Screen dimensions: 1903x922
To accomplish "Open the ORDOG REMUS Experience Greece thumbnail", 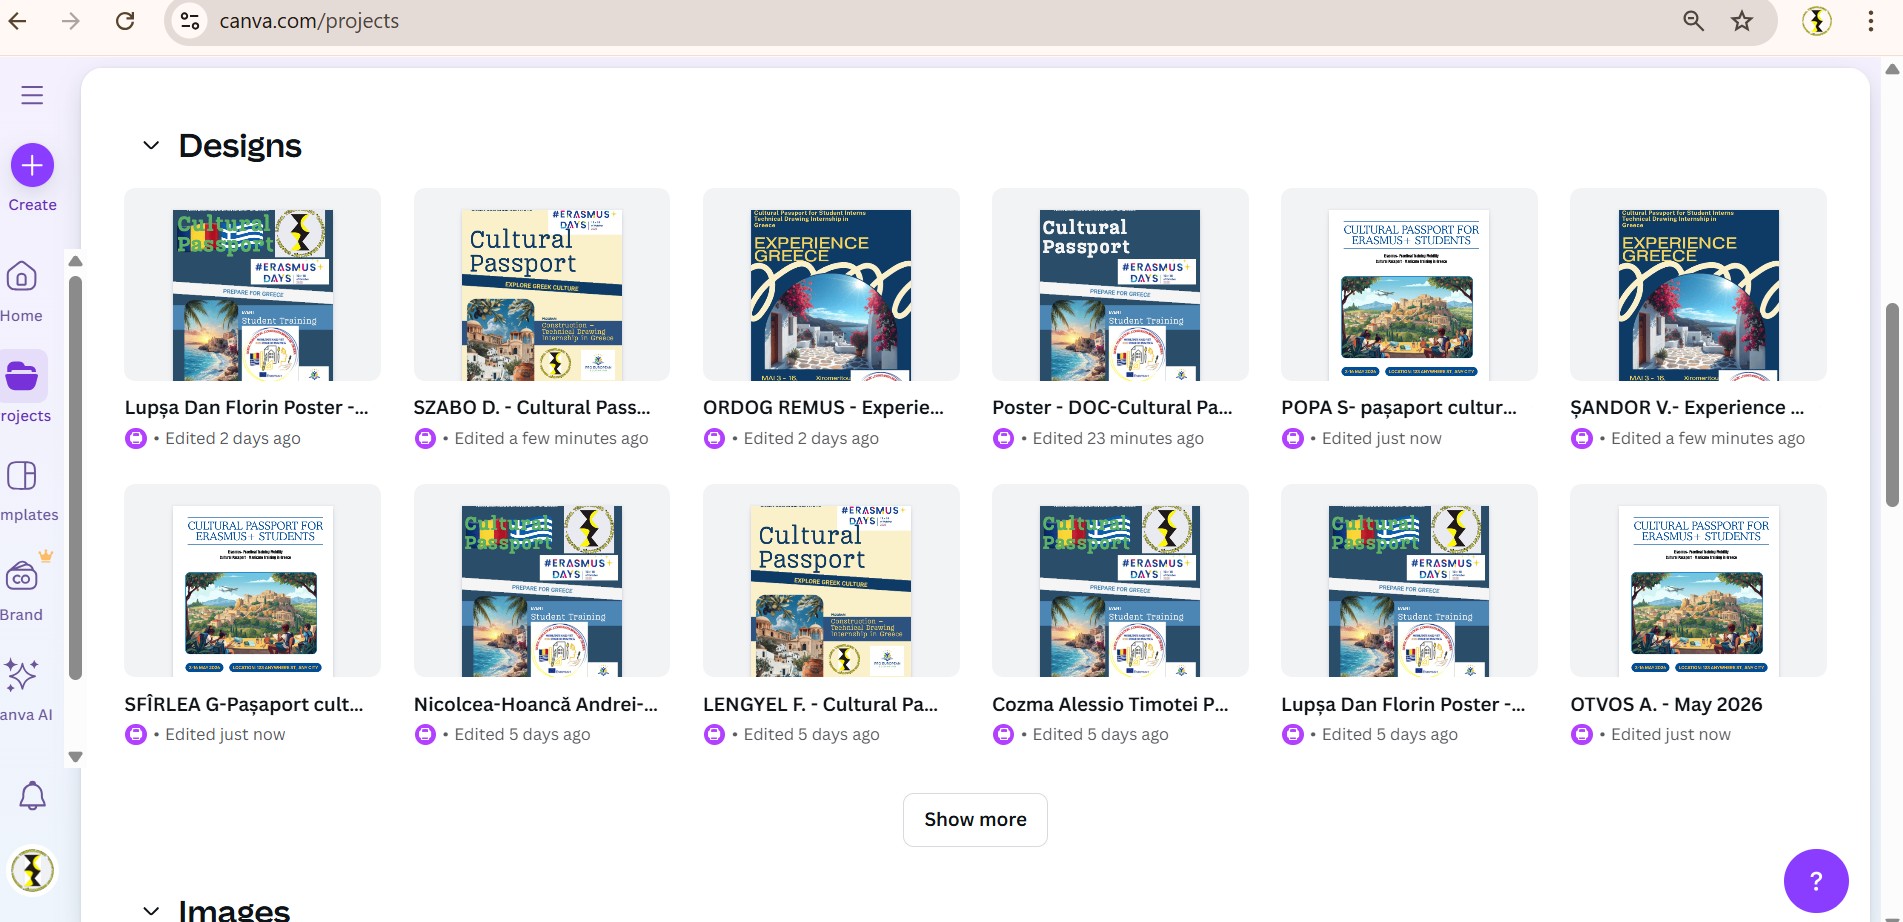I will coord(830,285).
